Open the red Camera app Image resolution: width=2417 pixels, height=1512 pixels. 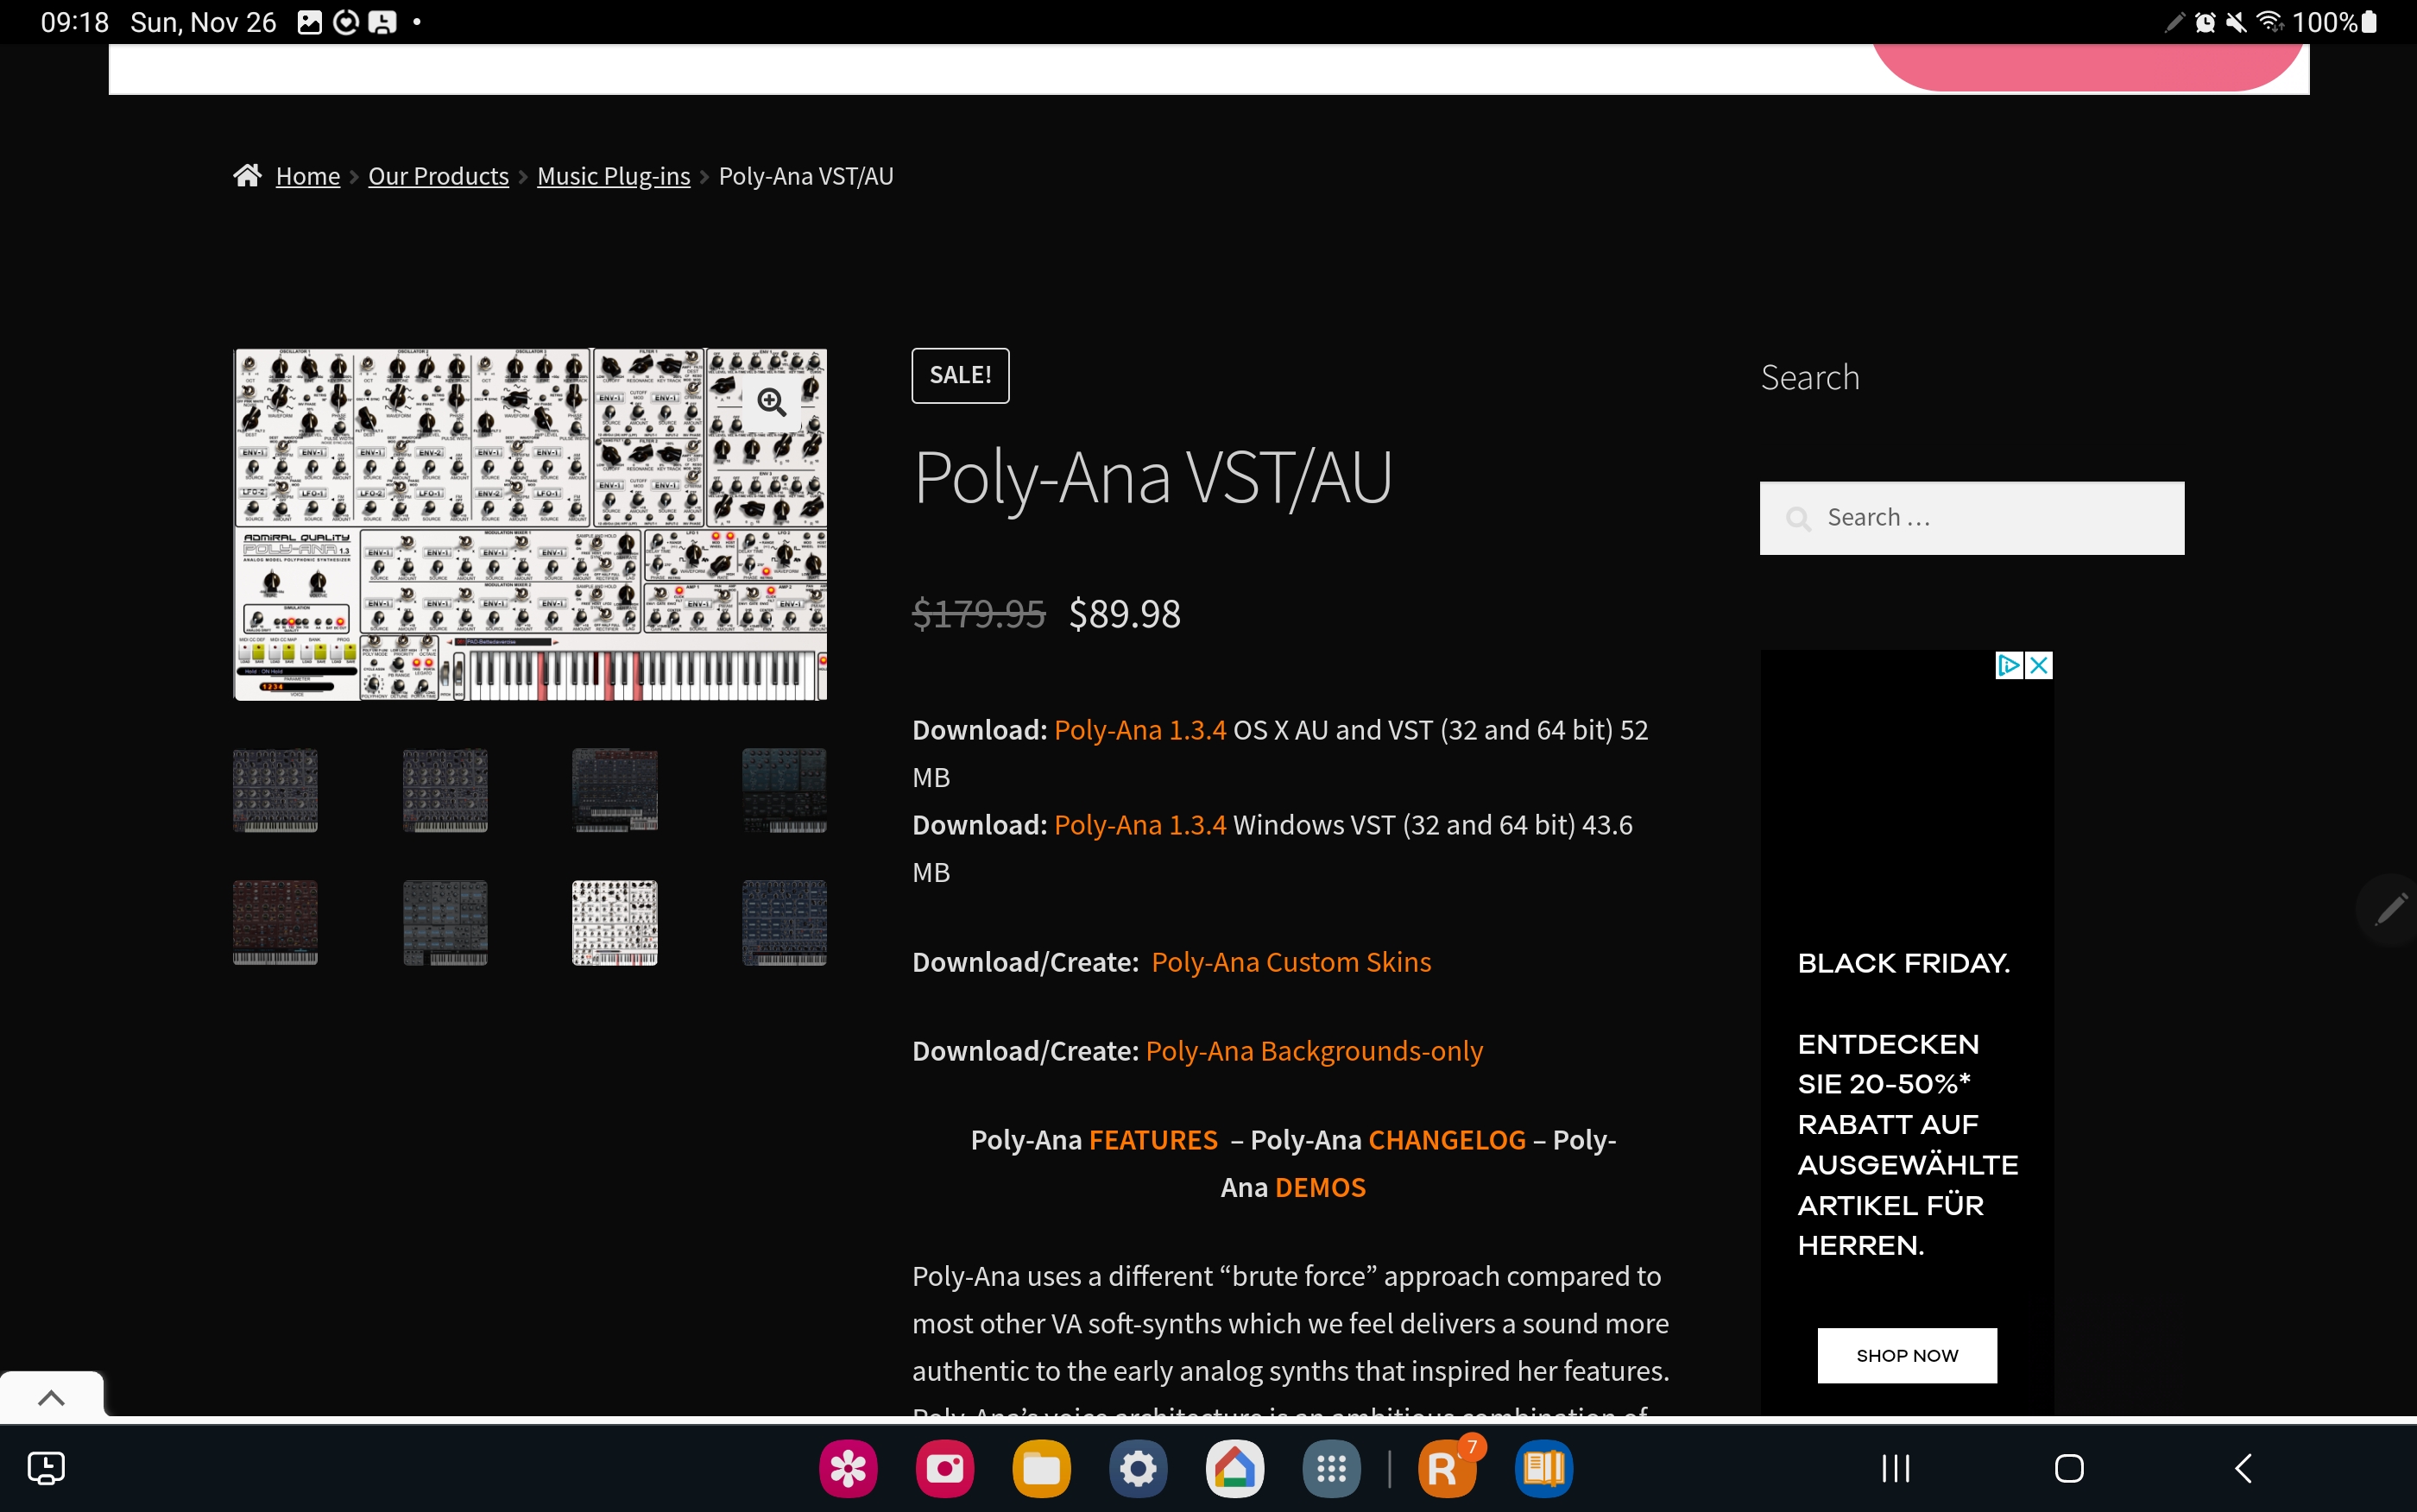tap(945, 1468)
